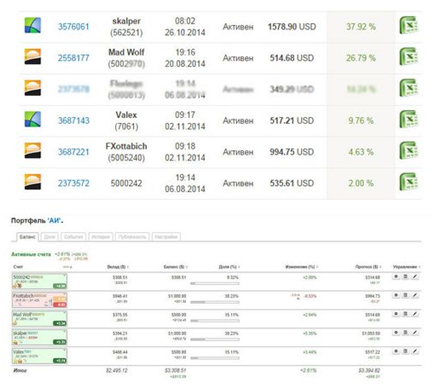Screen dimensions: 441x390
Task: Click document icon in FXottabich portfolio row
Action: (x=405, y=295)
